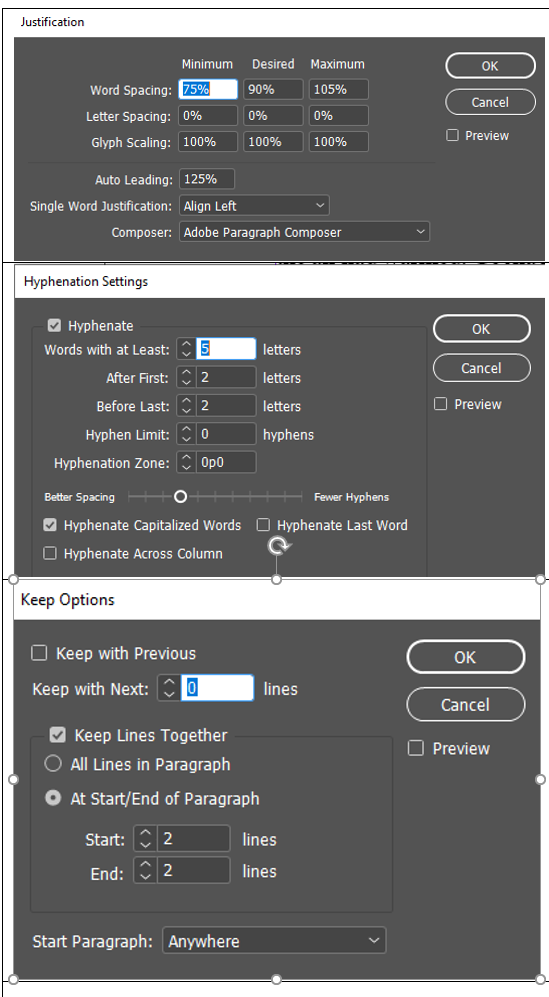549x997 pixels.
Task: Disable the Hyphenate checkbox
Action: coord(55,326)
